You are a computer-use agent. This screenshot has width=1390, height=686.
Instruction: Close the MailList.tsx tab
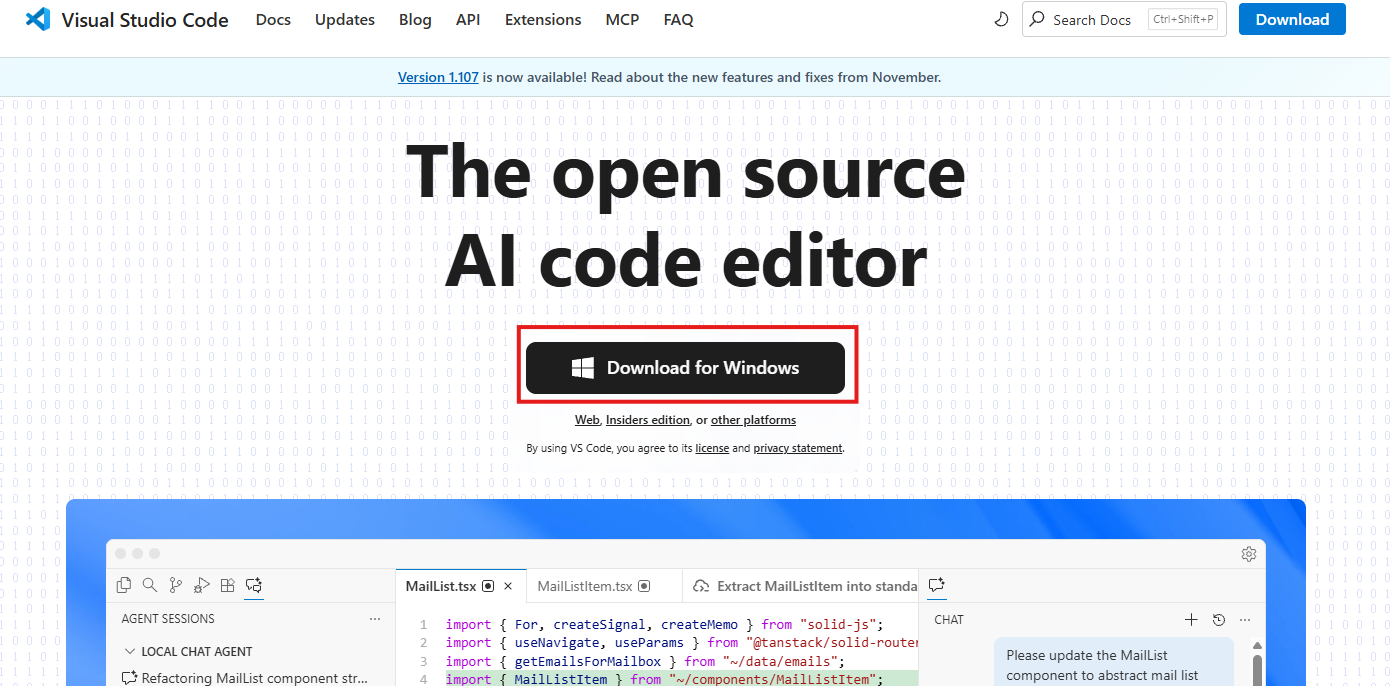tap(508, 586)
